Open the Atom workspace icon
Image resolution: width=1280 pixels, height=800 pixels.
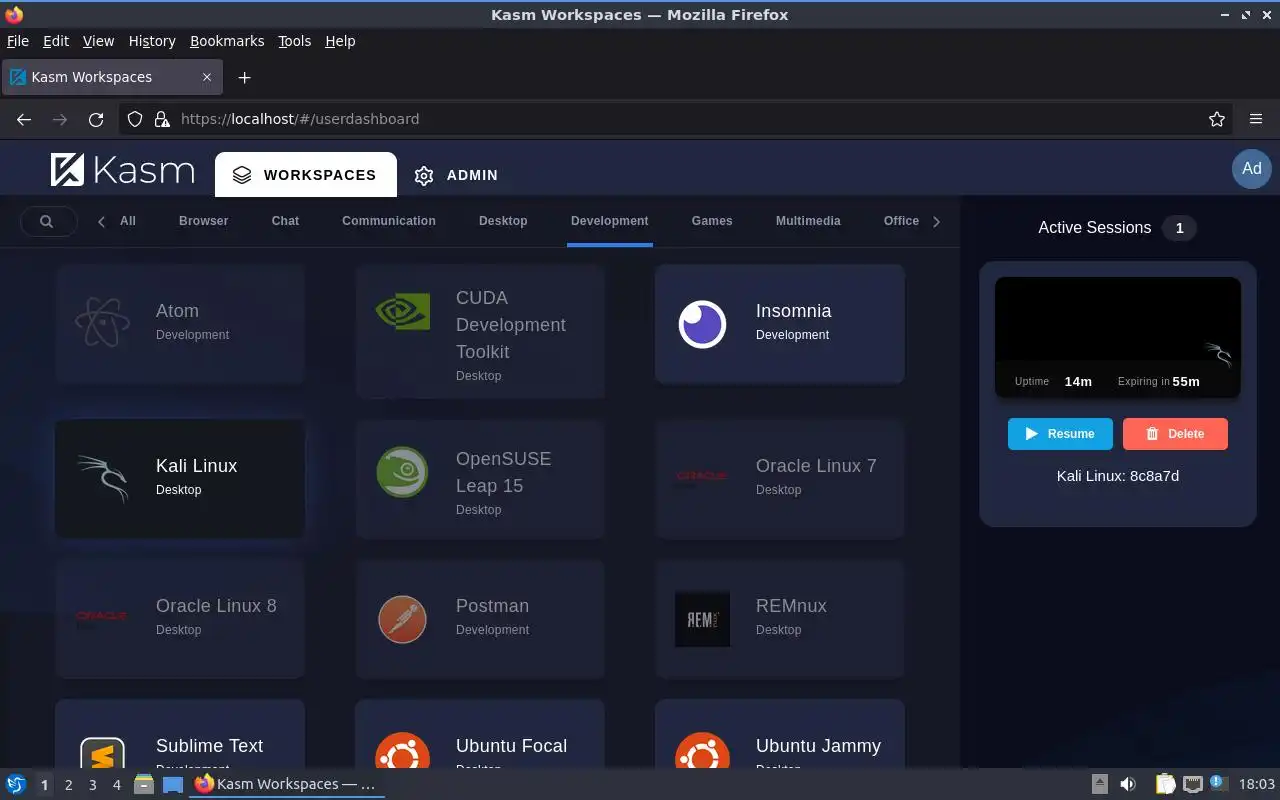click(102, 322)
